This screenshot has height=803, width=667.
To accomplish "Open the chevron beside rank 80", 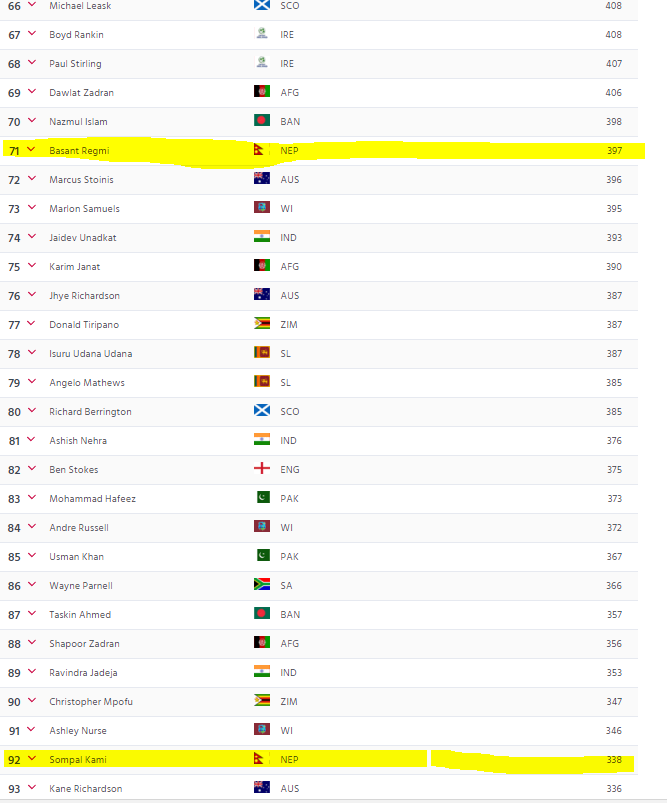I will click(31, 411).
